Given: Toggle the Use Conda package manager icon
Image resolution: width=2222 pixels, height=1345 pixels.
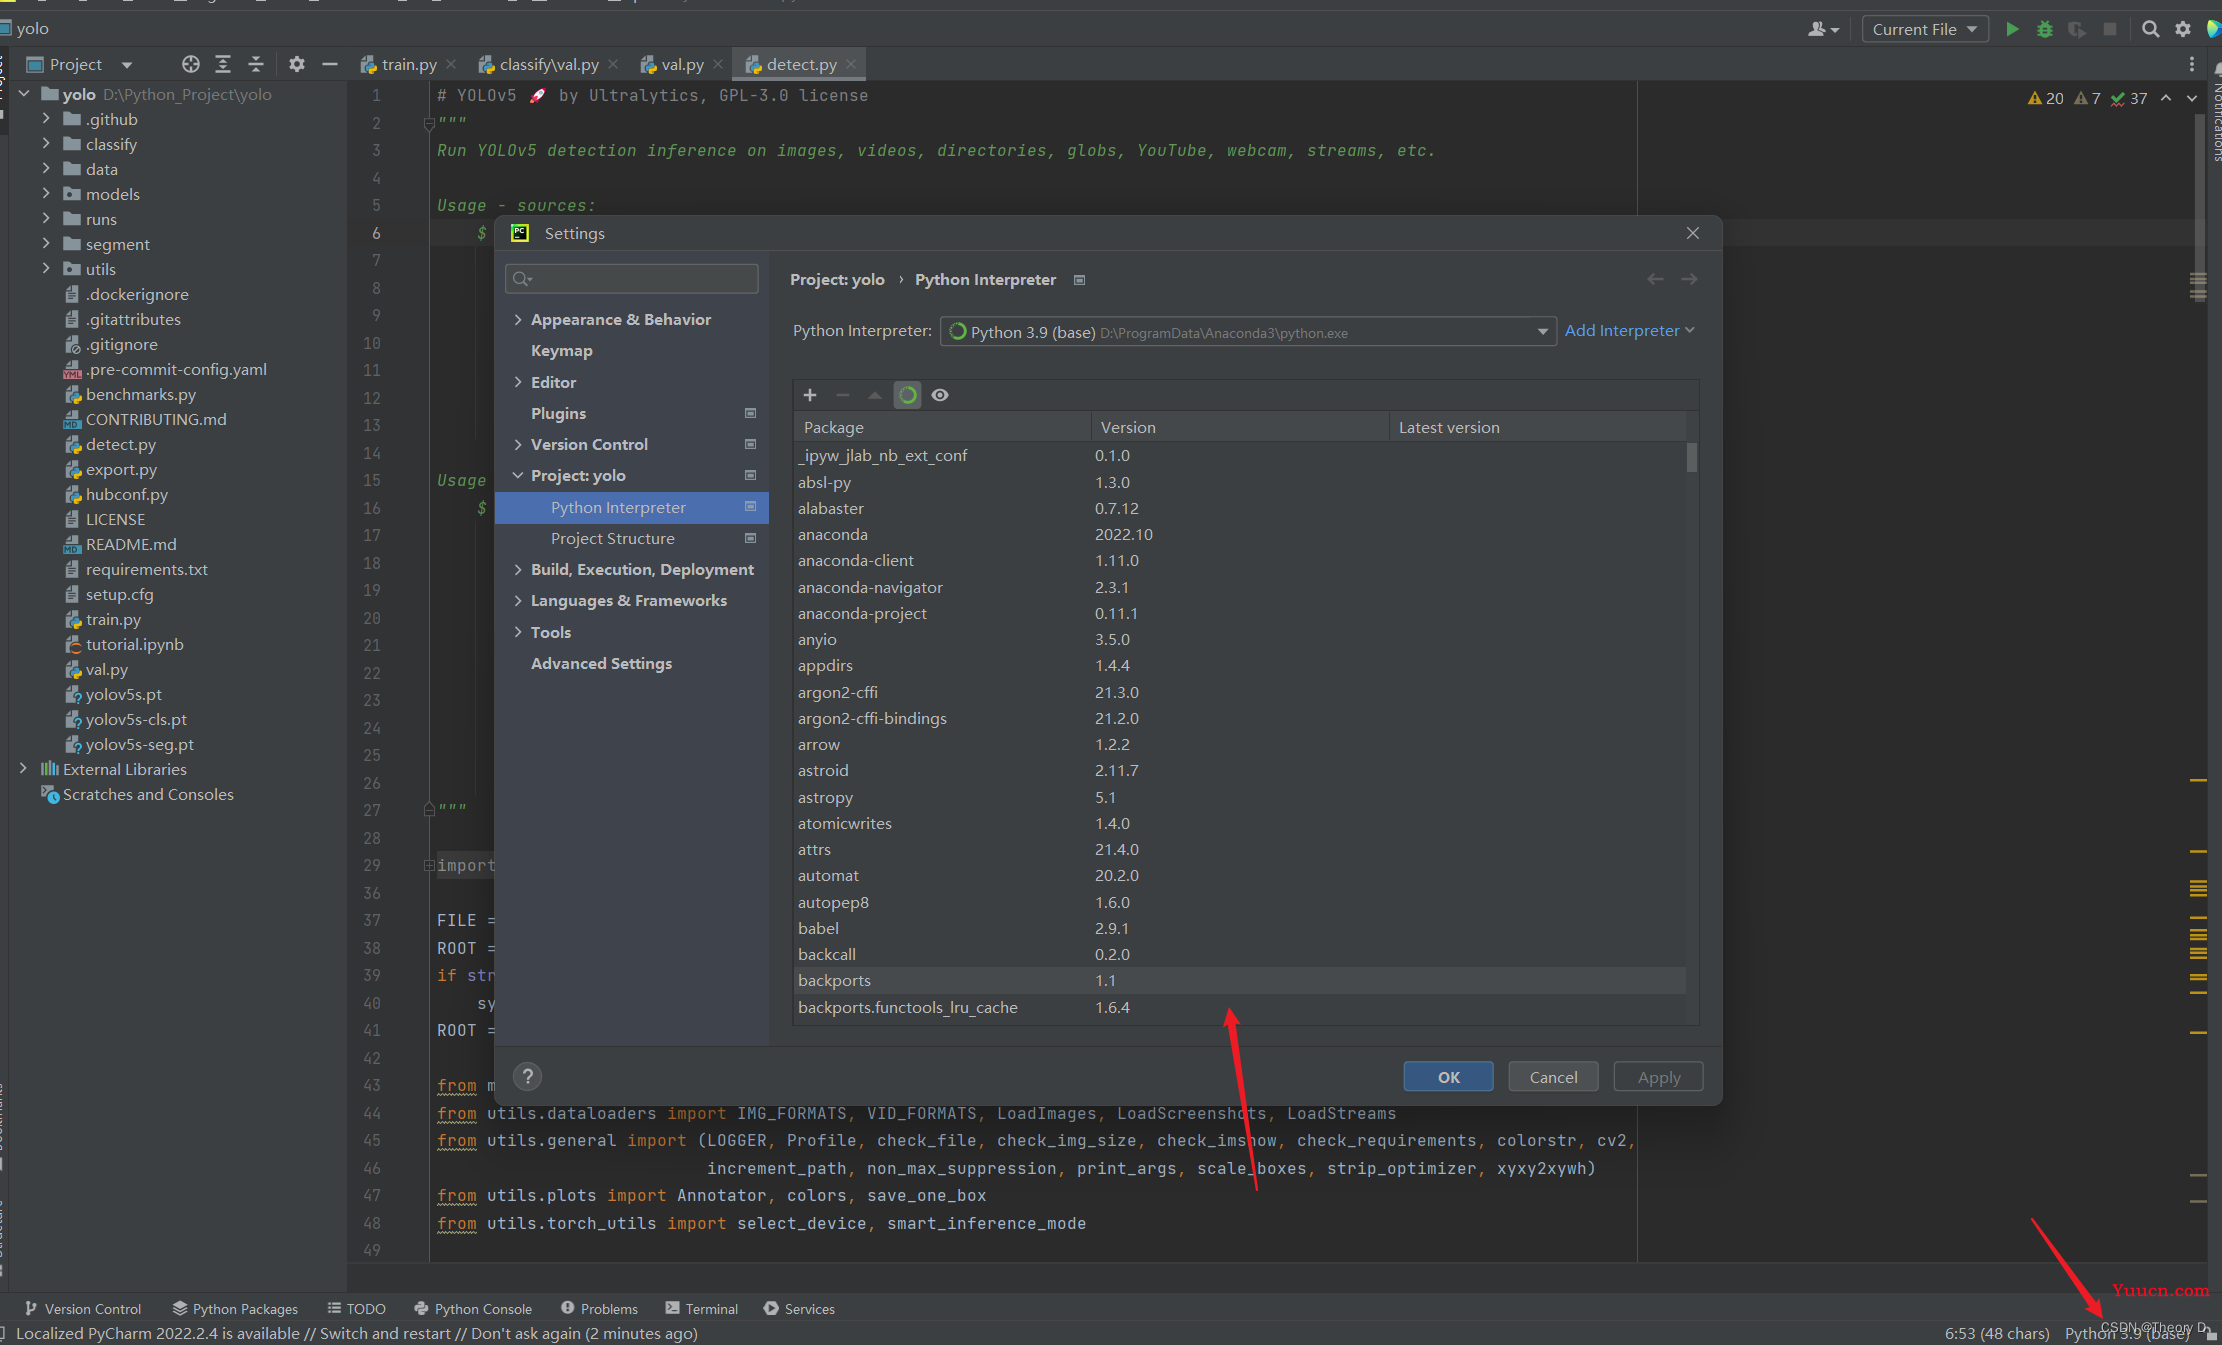Looking at the screenshot, I should [907, 395].
